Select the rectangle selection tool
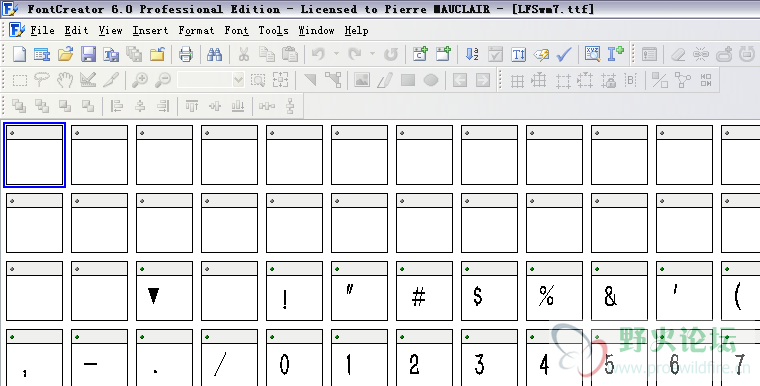This screenshot has height=386, width=760. tap(19, 80)
